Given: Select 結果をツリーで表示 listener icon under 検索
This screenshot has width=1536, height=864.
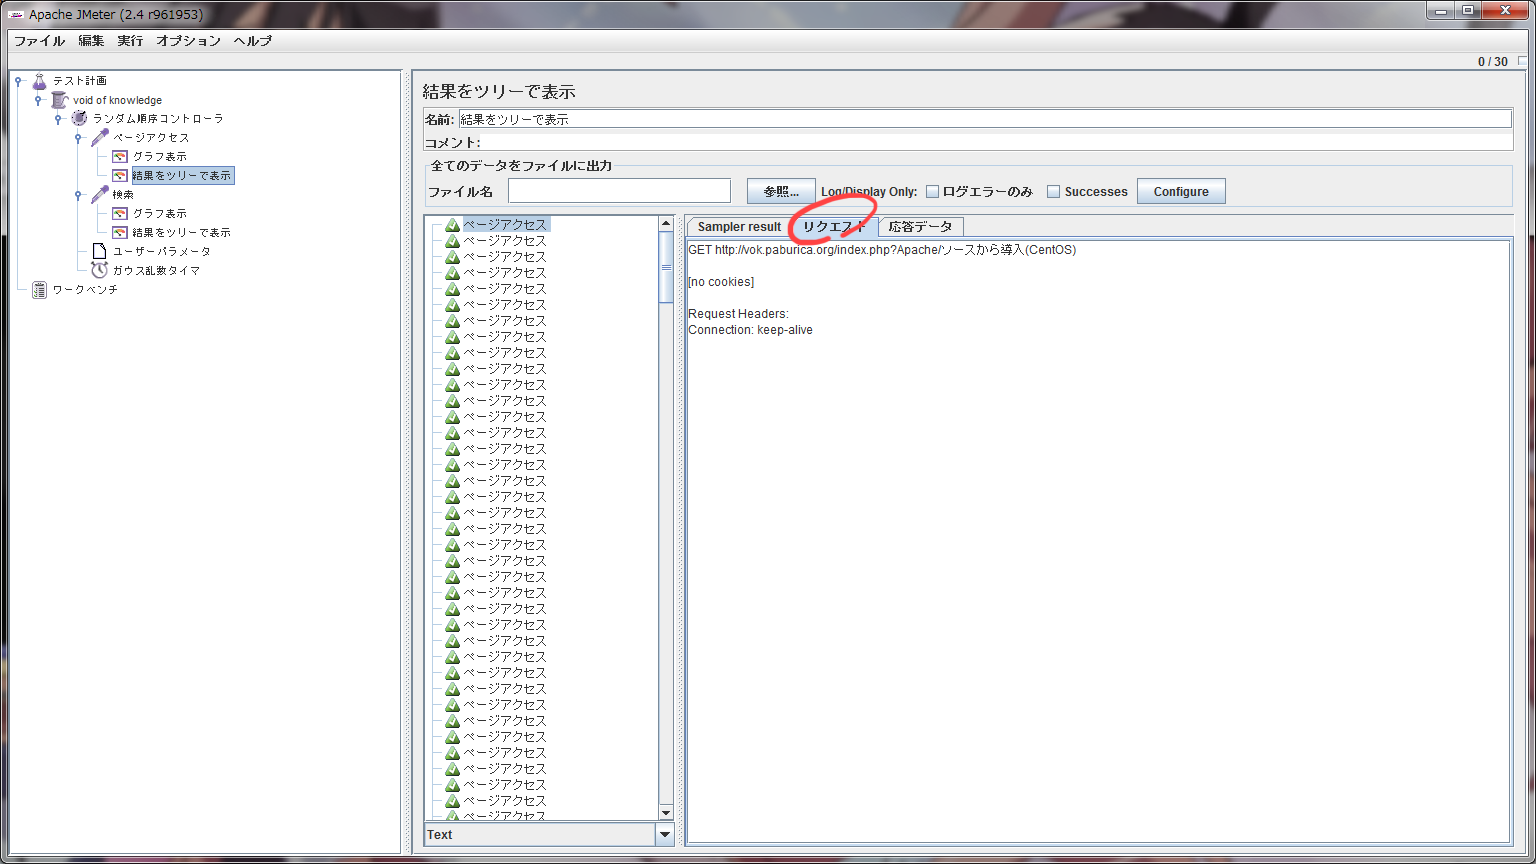Looking at the screenshot, I should (119, 233).
